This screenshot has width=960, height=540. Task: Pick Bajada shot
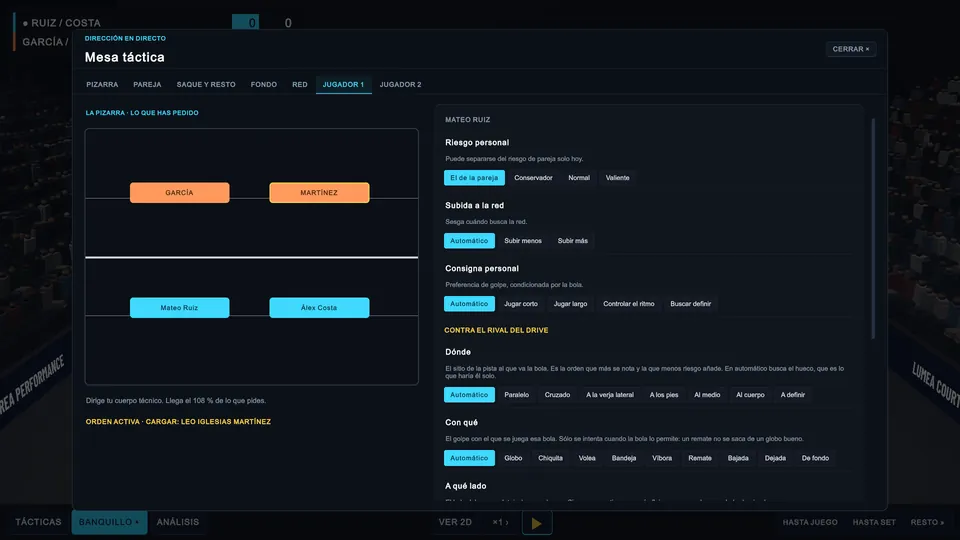738,458
